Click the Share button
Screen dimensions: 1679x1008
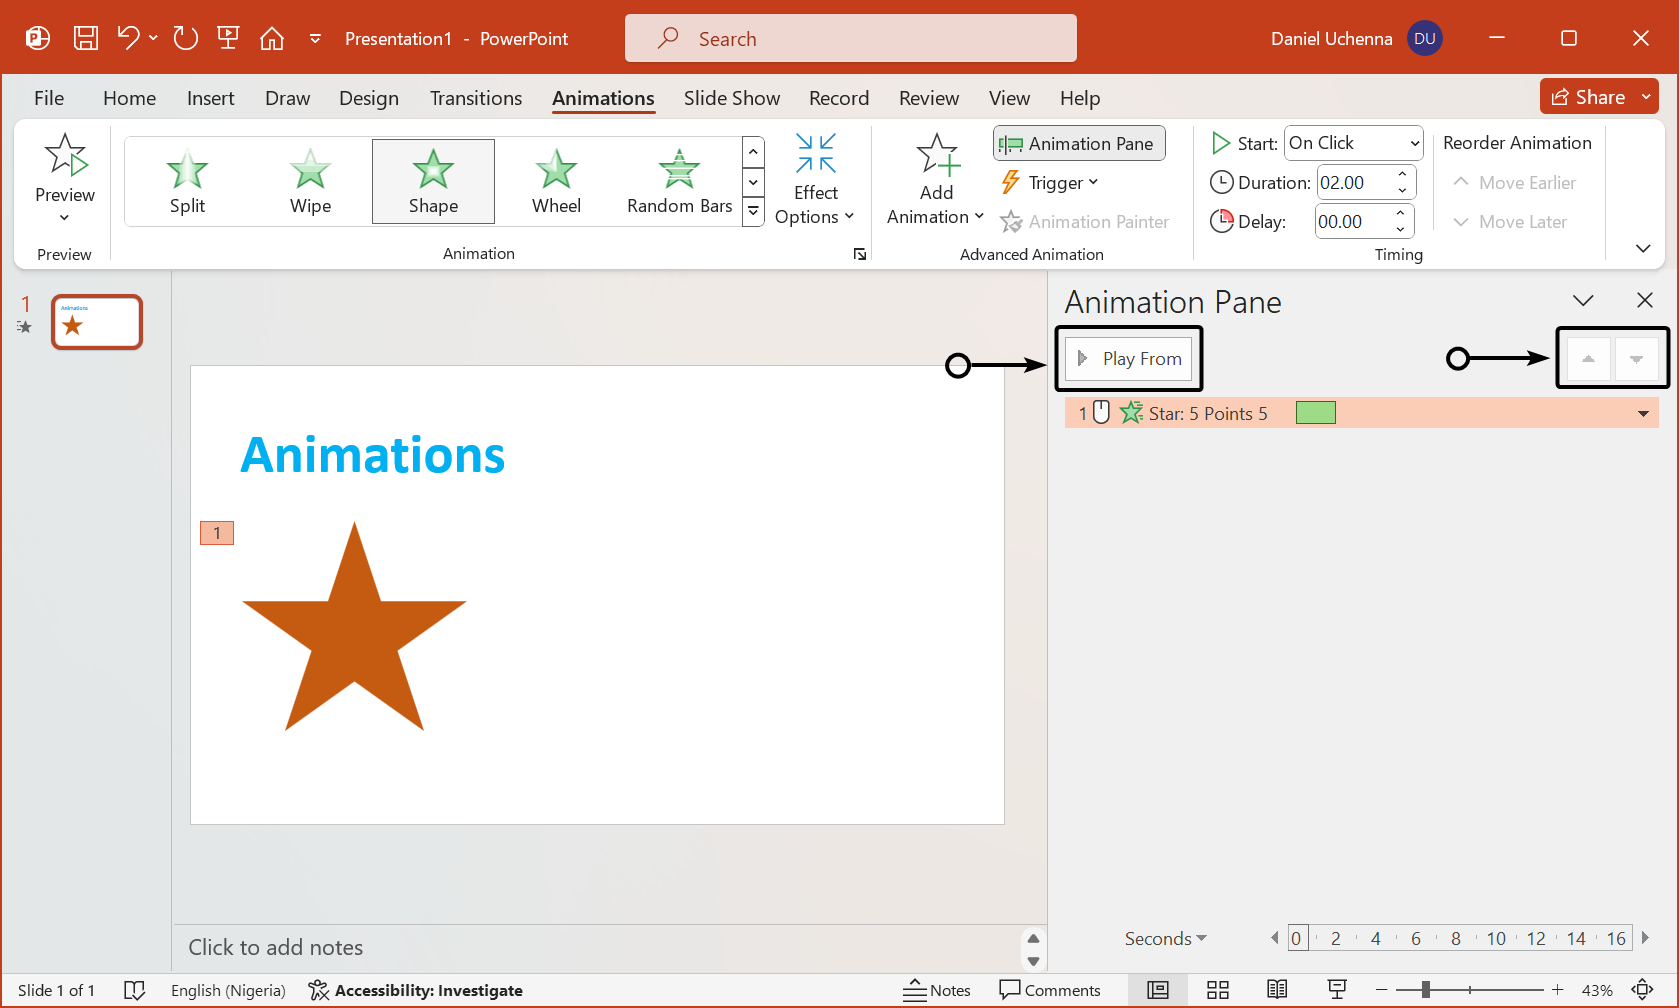pos(1588,97)
